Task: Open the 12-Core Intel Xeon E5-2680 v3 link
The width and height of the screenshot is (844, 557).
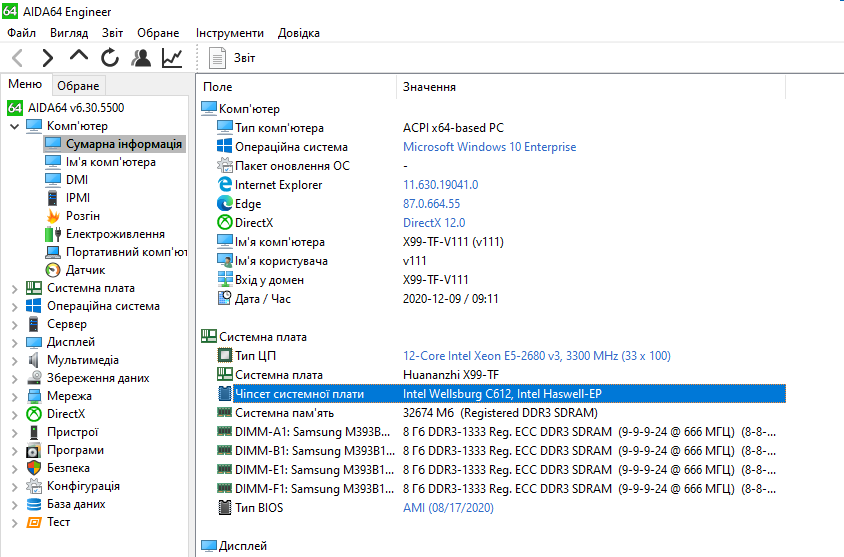Action: 537,356
